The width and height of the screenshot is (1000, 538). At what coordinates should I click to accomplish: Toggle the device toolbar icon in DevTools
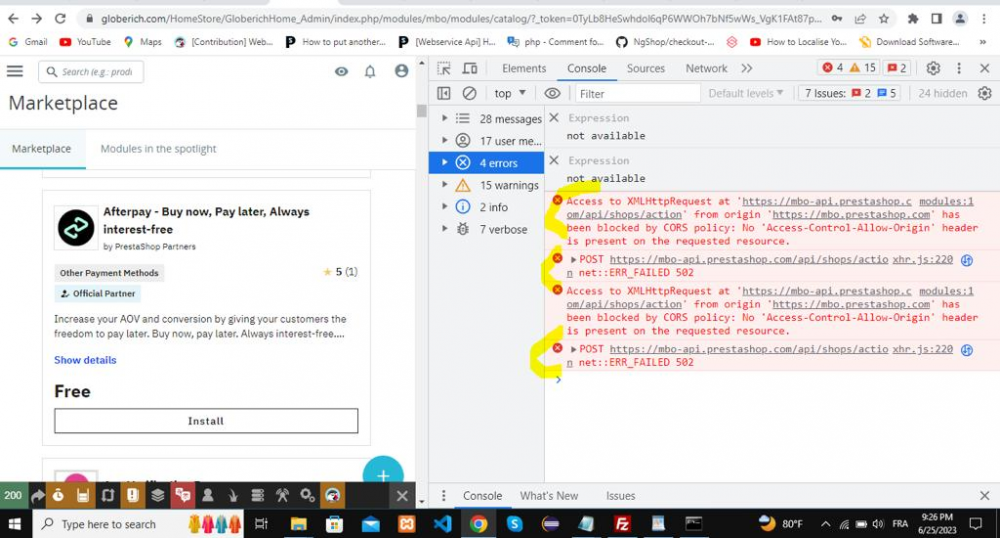pos(470,69)
